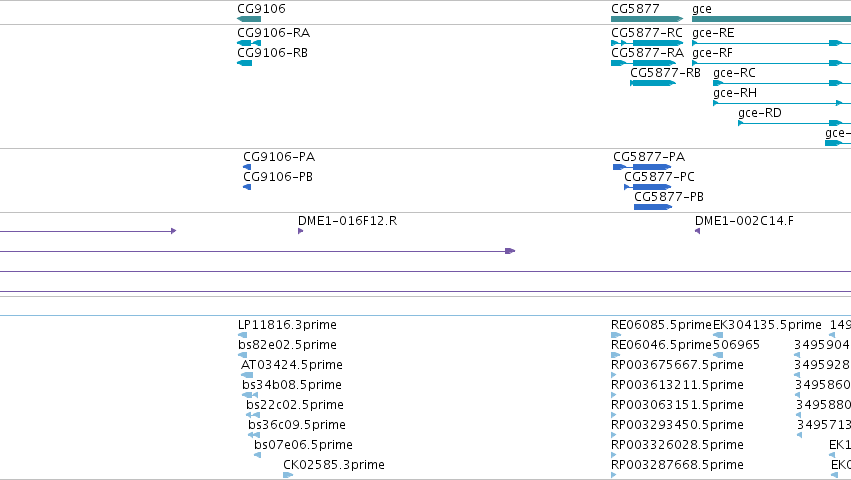Click EST label EK304135.5prime

click(767, 325)
